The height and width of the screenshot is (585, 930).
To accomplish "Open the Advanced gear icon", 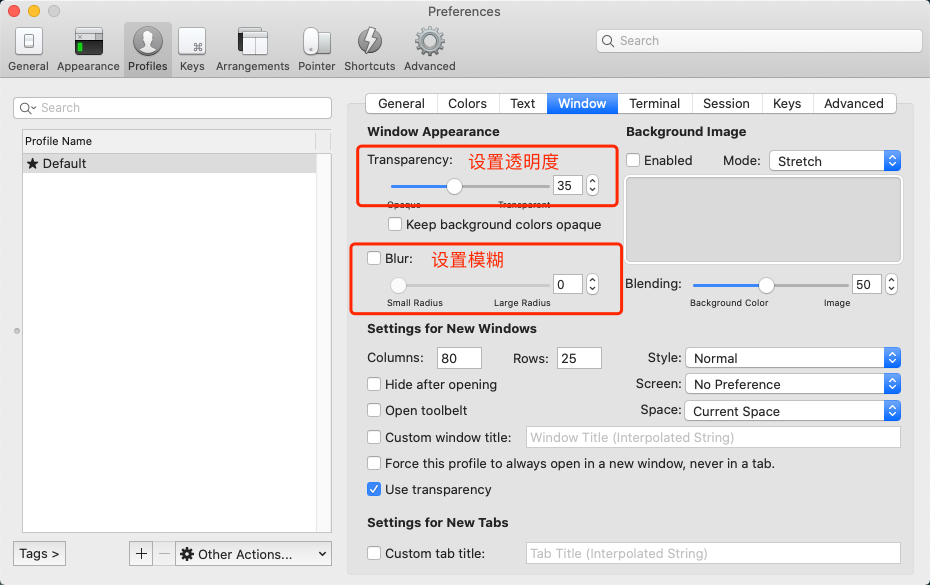I will [430, 42].
